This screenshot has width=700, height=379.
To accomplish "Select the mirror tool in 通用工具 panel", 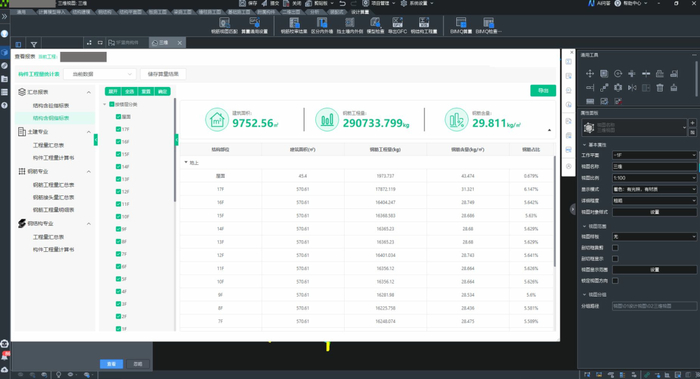I will 632,88.
